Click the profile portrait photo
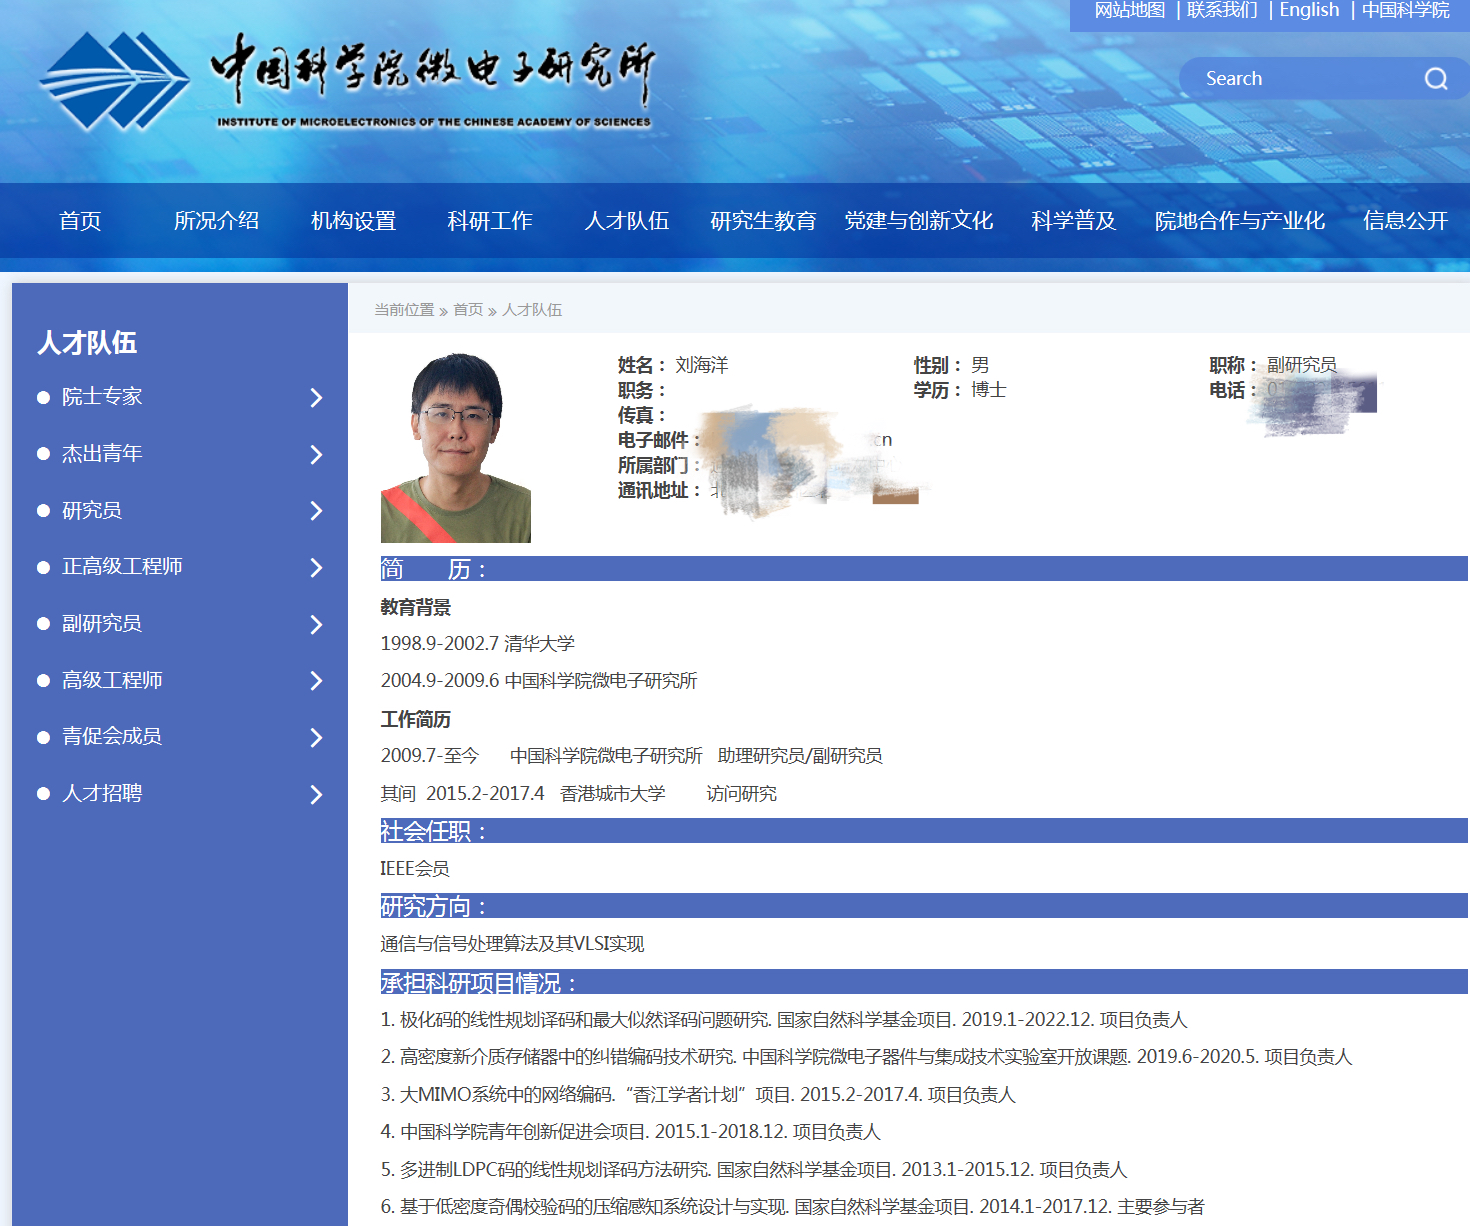 456,447
